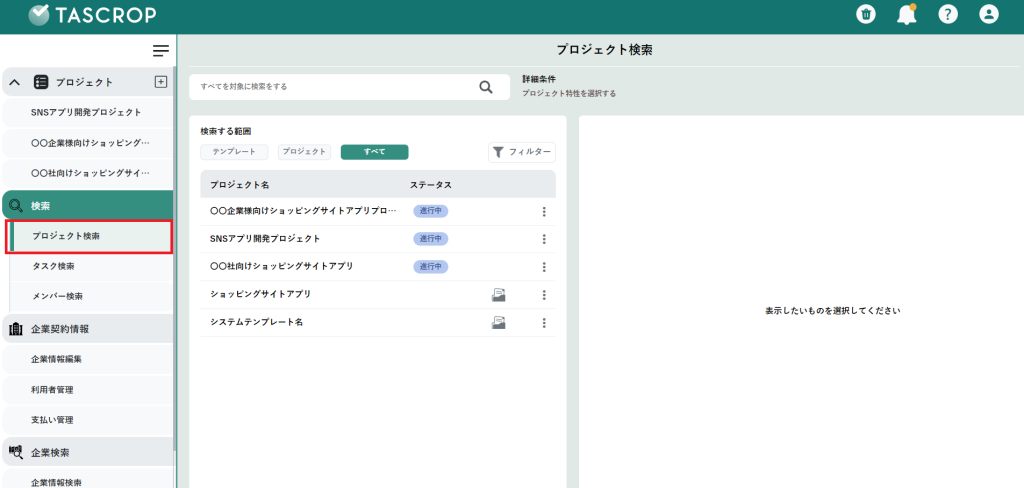Open 企業情報編集 in sidebar
The width and height of the screenshot is (1024, 488).
point(88,359)
